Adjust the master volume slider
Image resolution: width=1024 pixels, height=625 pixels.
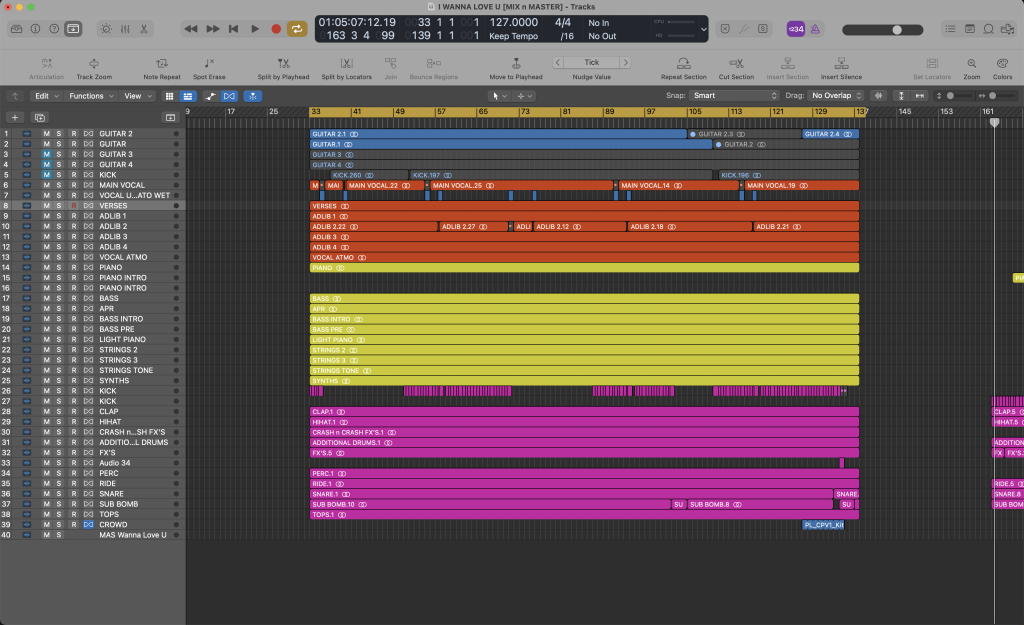(x=896, y=30)
